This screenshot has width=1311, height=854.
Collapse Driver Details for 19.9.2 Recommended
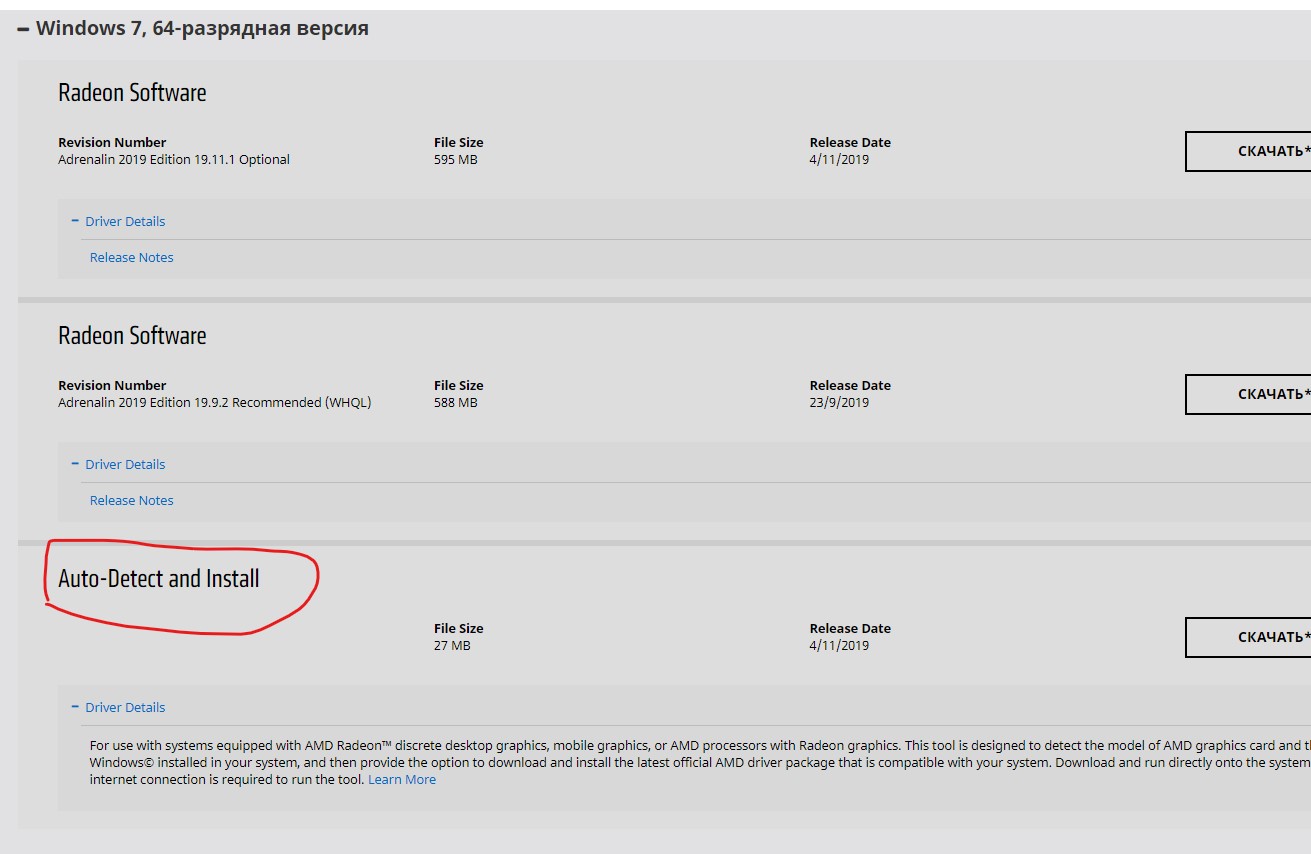click(118, 464)
